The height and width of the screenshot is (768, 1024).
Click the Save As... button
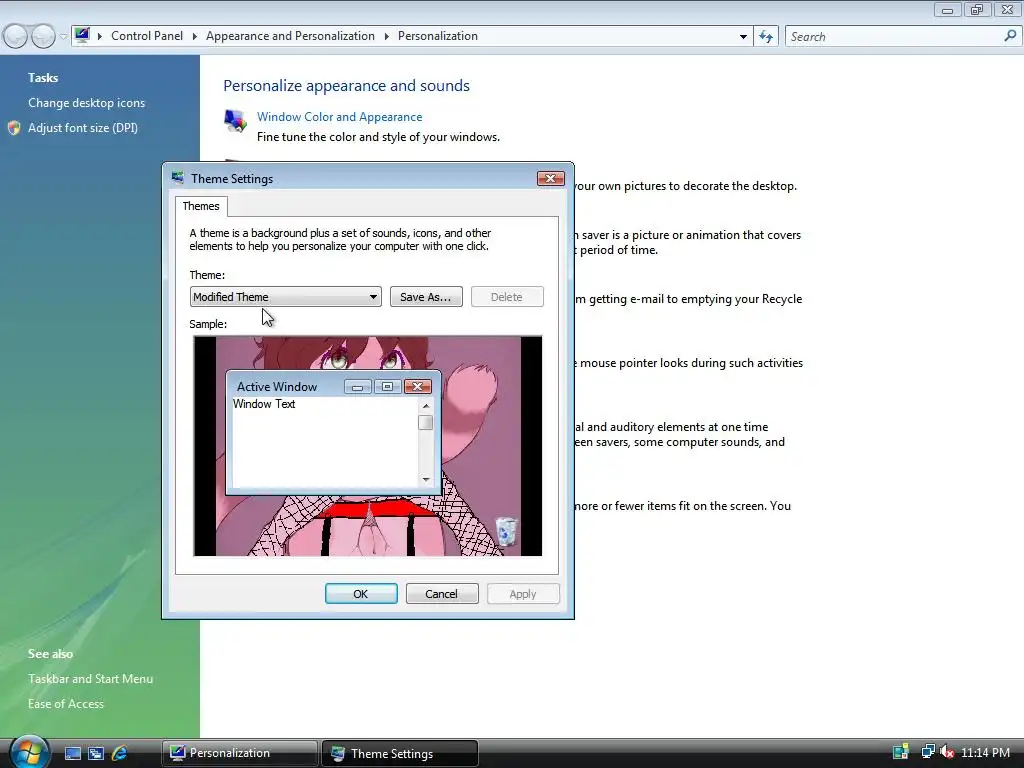pos(426,296)
